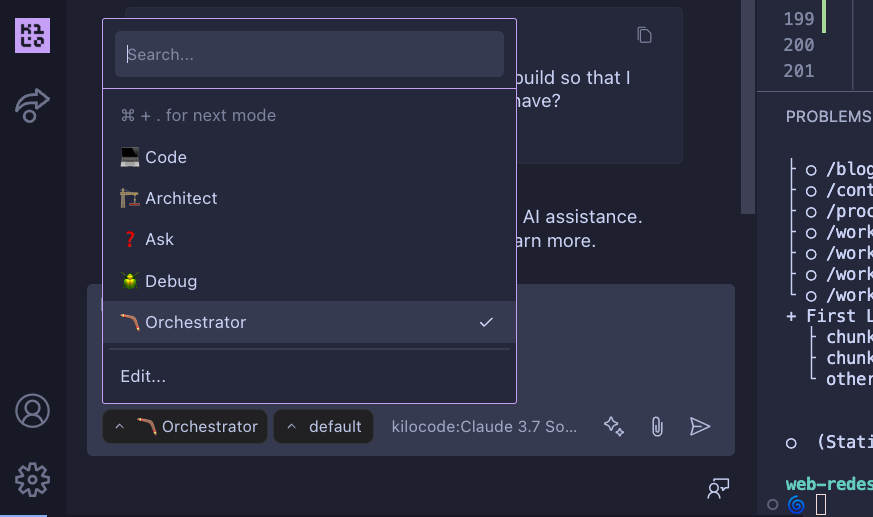Open the Accounts profile icon
This screenshot has height=517, width=873.
[32, 411]
